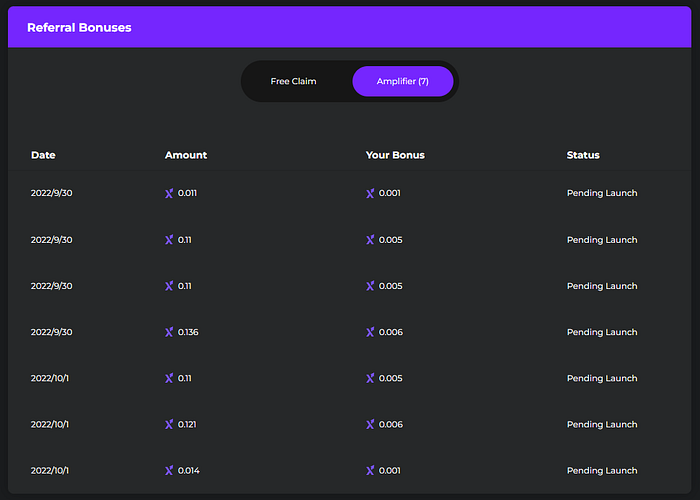The height and width of the screenshot is (500, 700).
Task: Click token icon beside 0.121 amount
Action: point(169,425)
